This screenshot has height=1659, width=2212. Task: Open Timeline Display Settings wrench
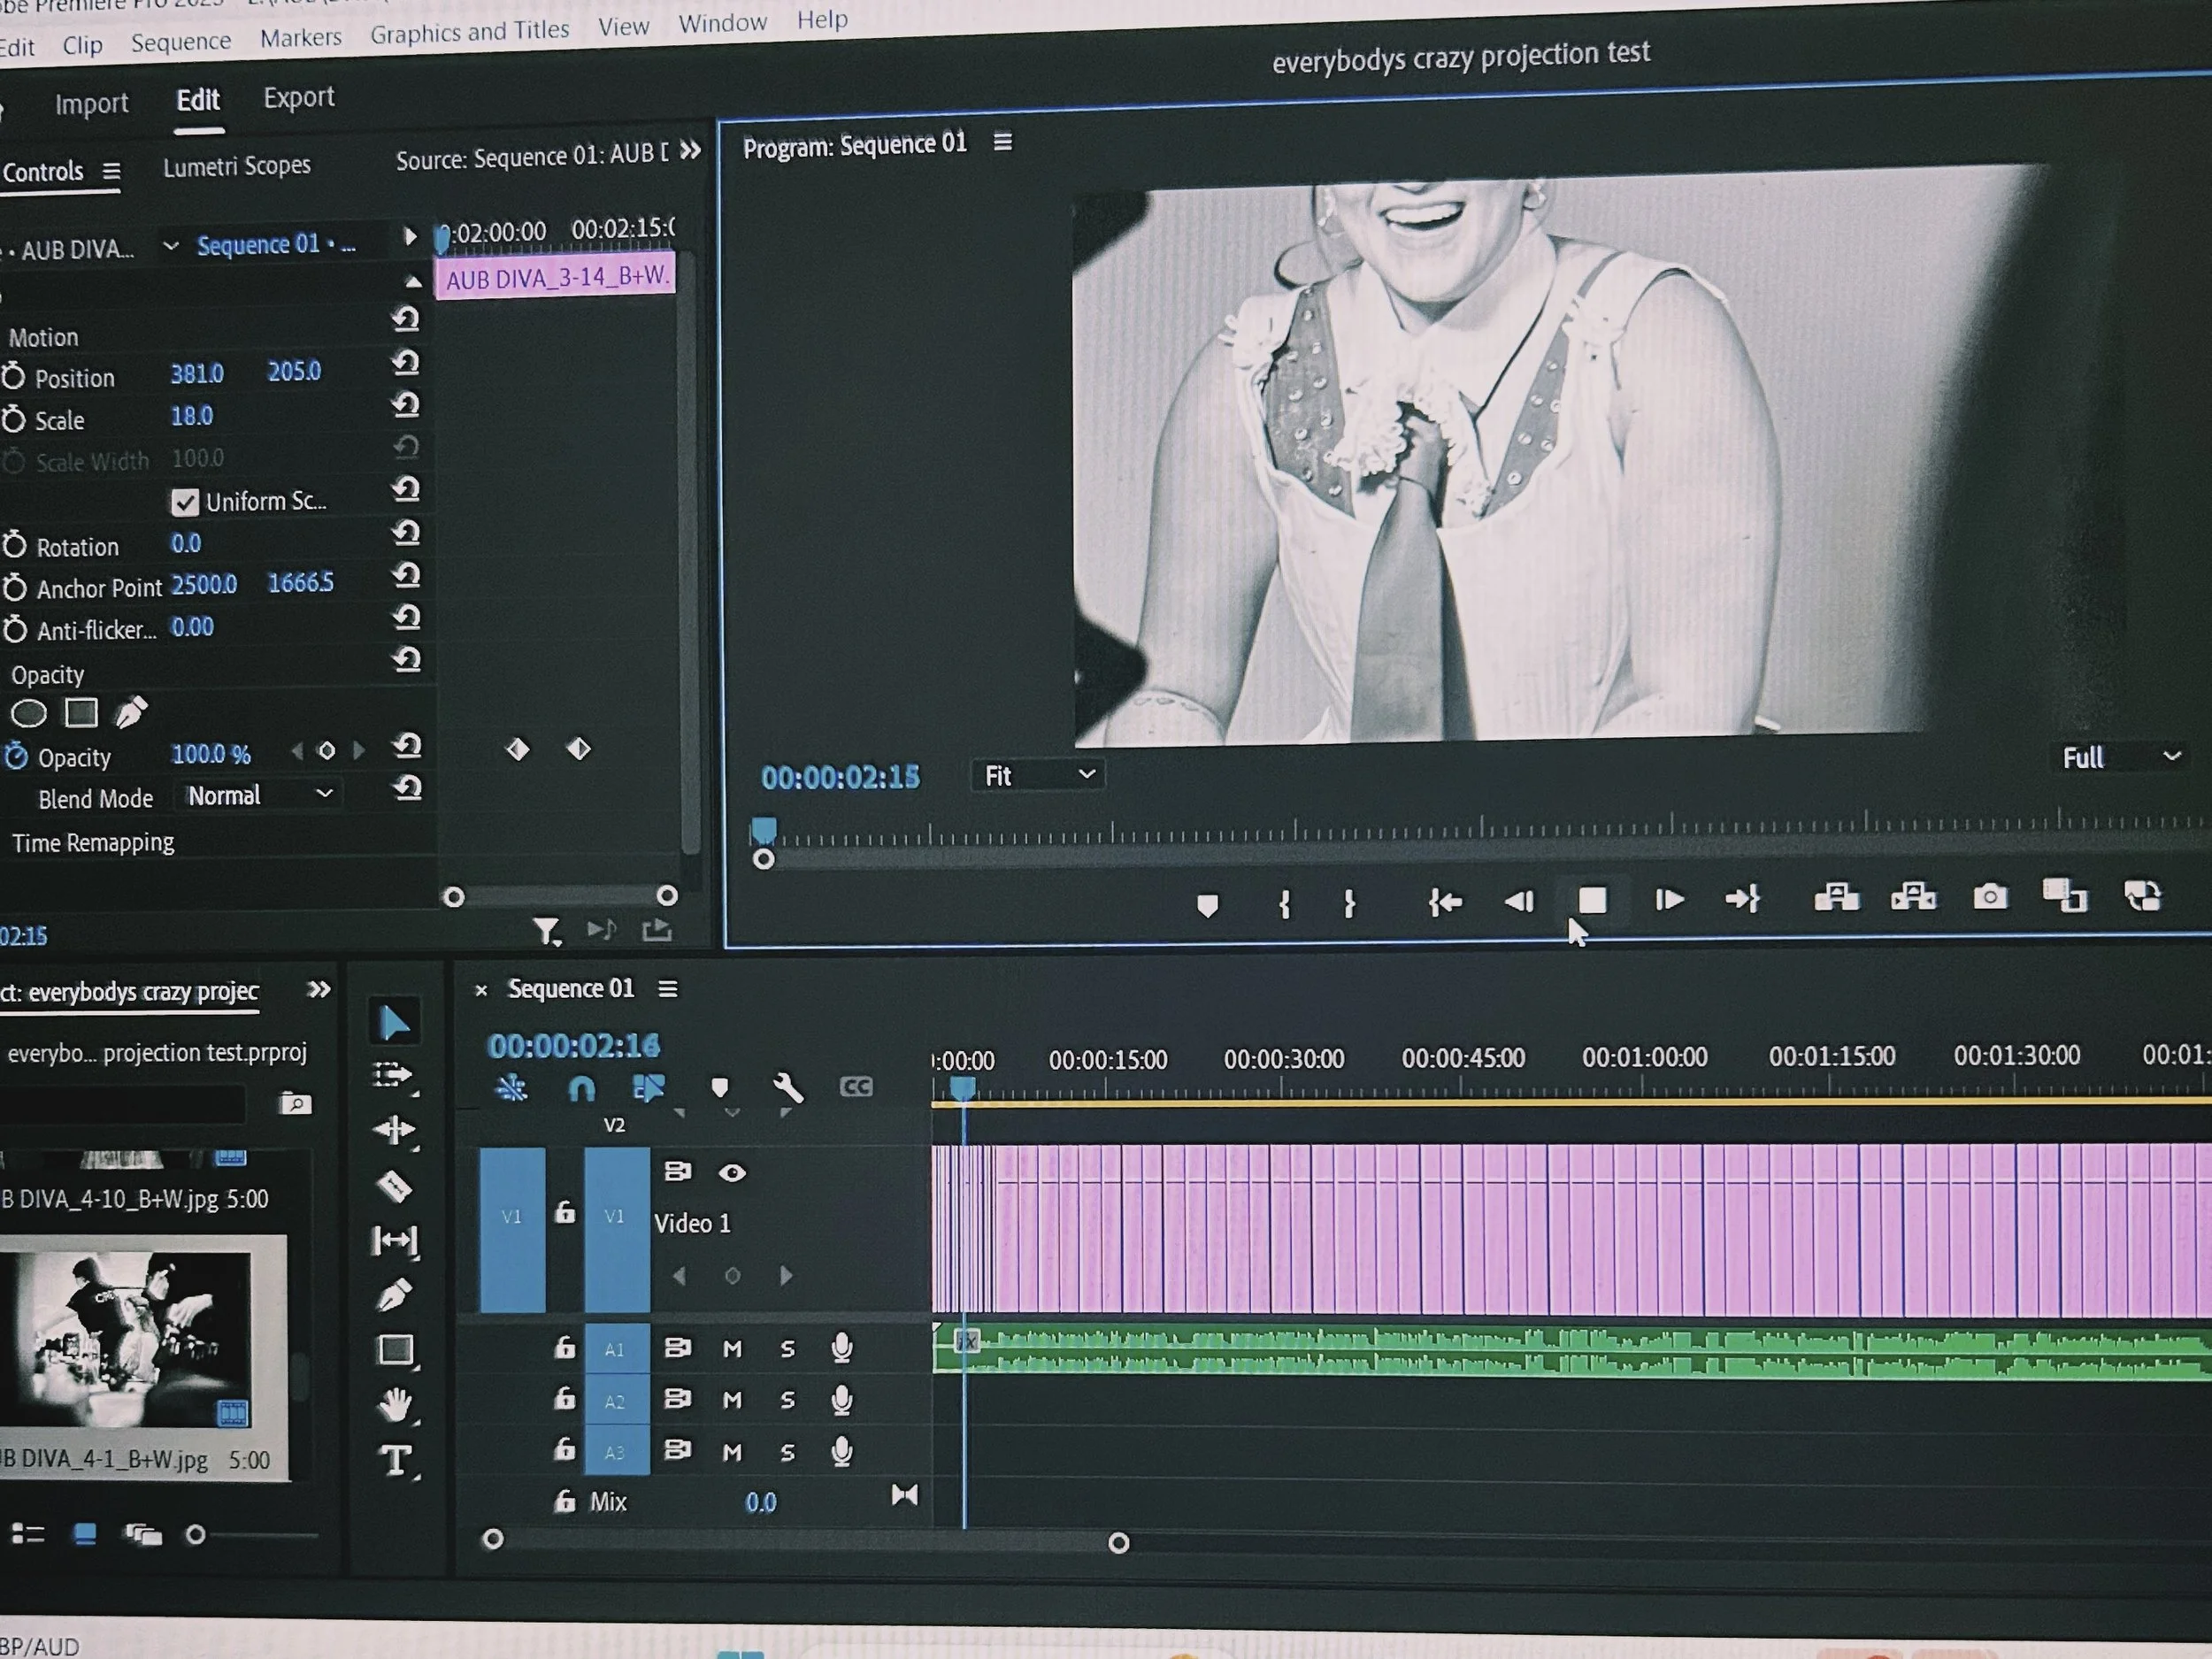788,1087
